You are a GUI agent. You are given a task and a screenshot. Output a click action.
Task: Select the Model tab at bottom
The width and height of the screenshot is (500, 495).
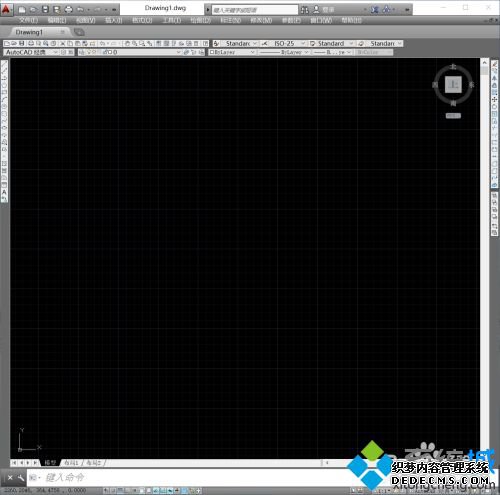pos(50,463)
